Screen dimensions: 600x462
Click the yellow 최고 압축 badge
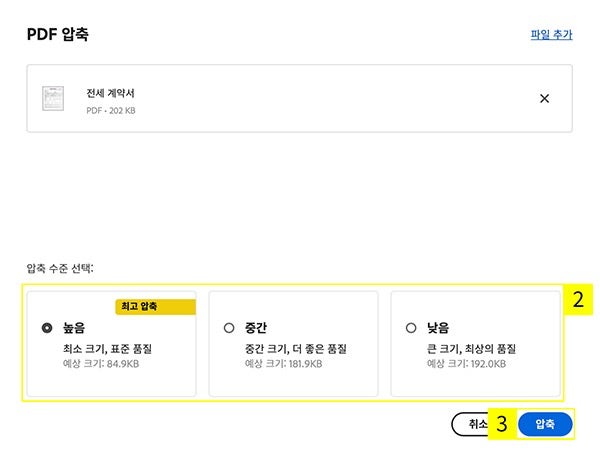pos(155,306)
